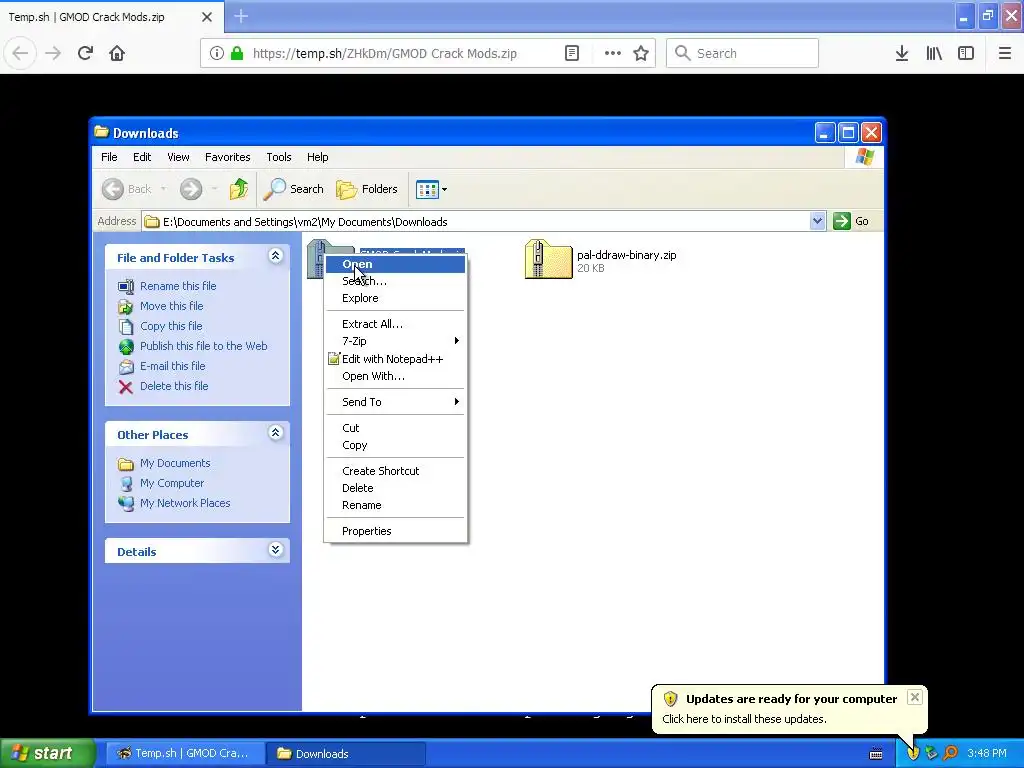The height and width of the screenshot is (768, 1024).
Task: Open the View menu
Action: 178,157
